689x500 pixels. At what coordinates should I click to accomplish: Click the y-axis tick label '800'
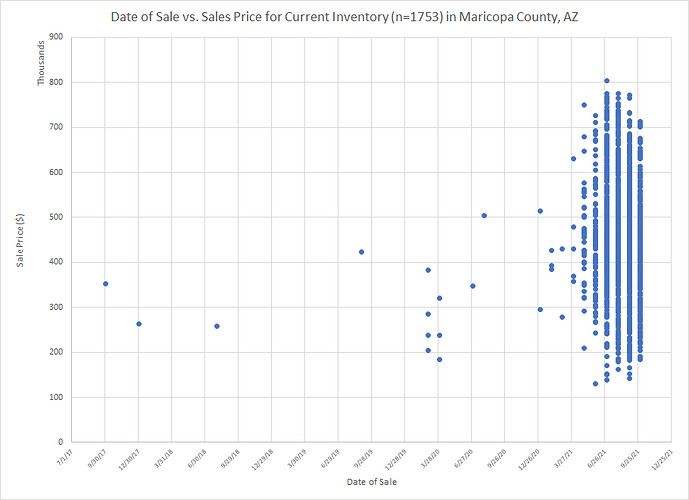(56, 82)
